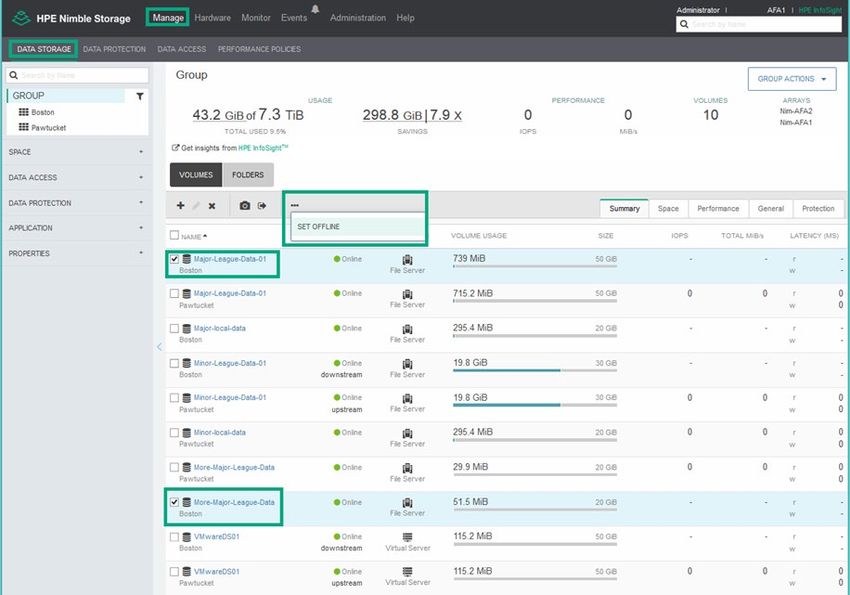The image size is (850, 595).
Task: Toggle the select-all NAME header checkbox
Action: pyautogui.click(x=174, y=235)
